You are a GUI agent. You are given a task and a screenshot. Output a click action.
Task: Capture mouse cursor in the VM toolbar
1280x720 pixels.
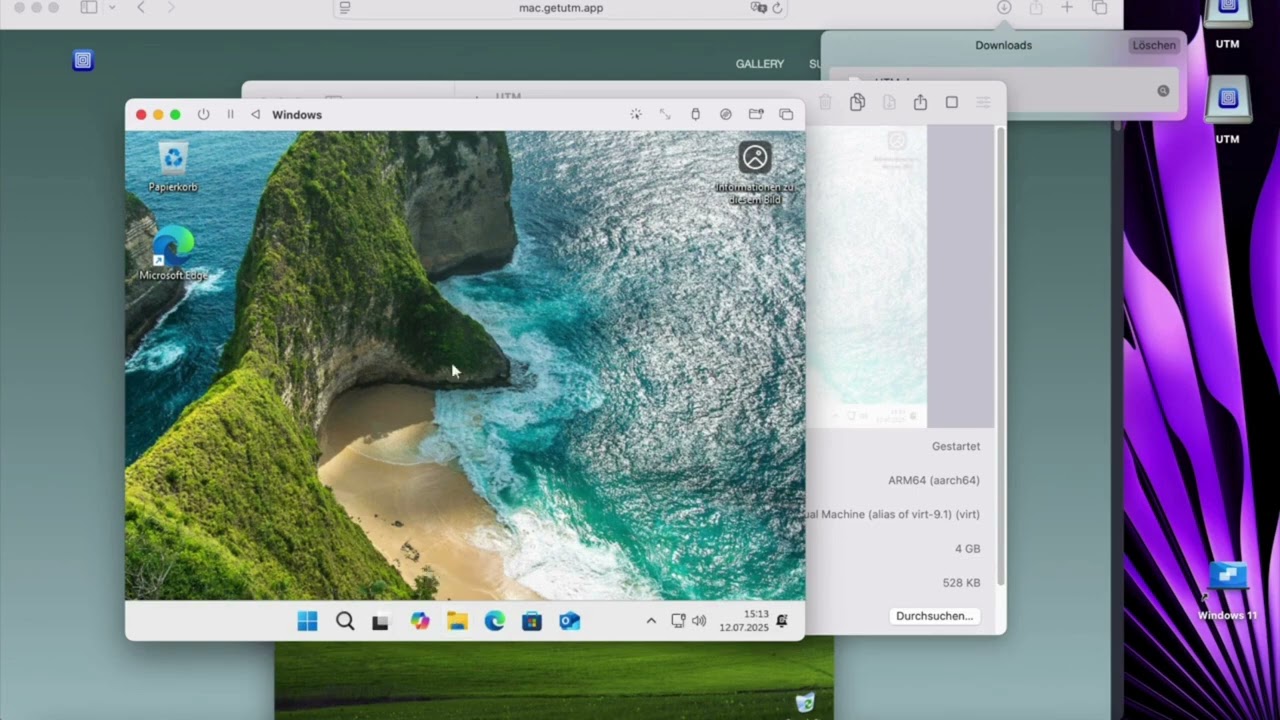(x=636, y=115)
